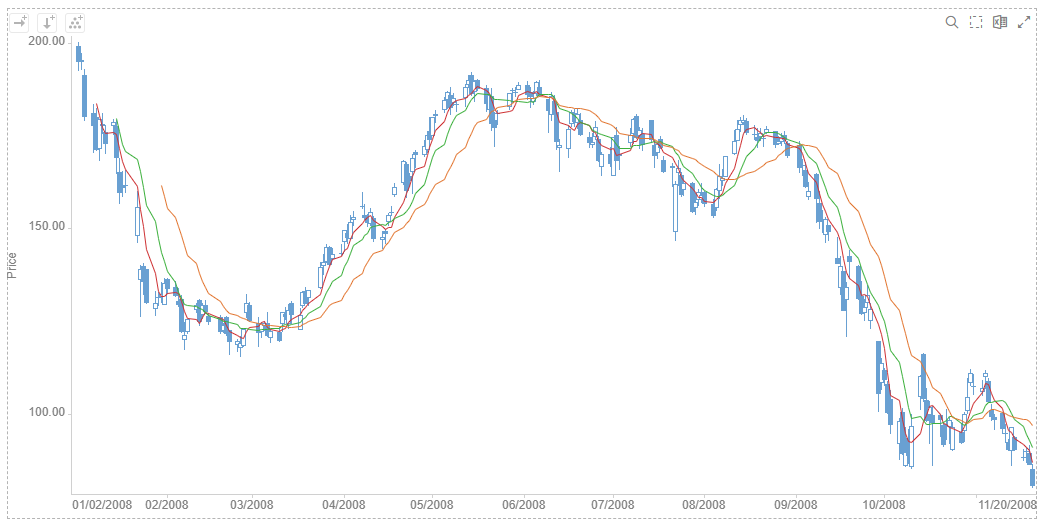Viewport: 1042px width, 525px height.
Task: Click the 01/02/2008 date label
Action: click(x=102, y=505)
